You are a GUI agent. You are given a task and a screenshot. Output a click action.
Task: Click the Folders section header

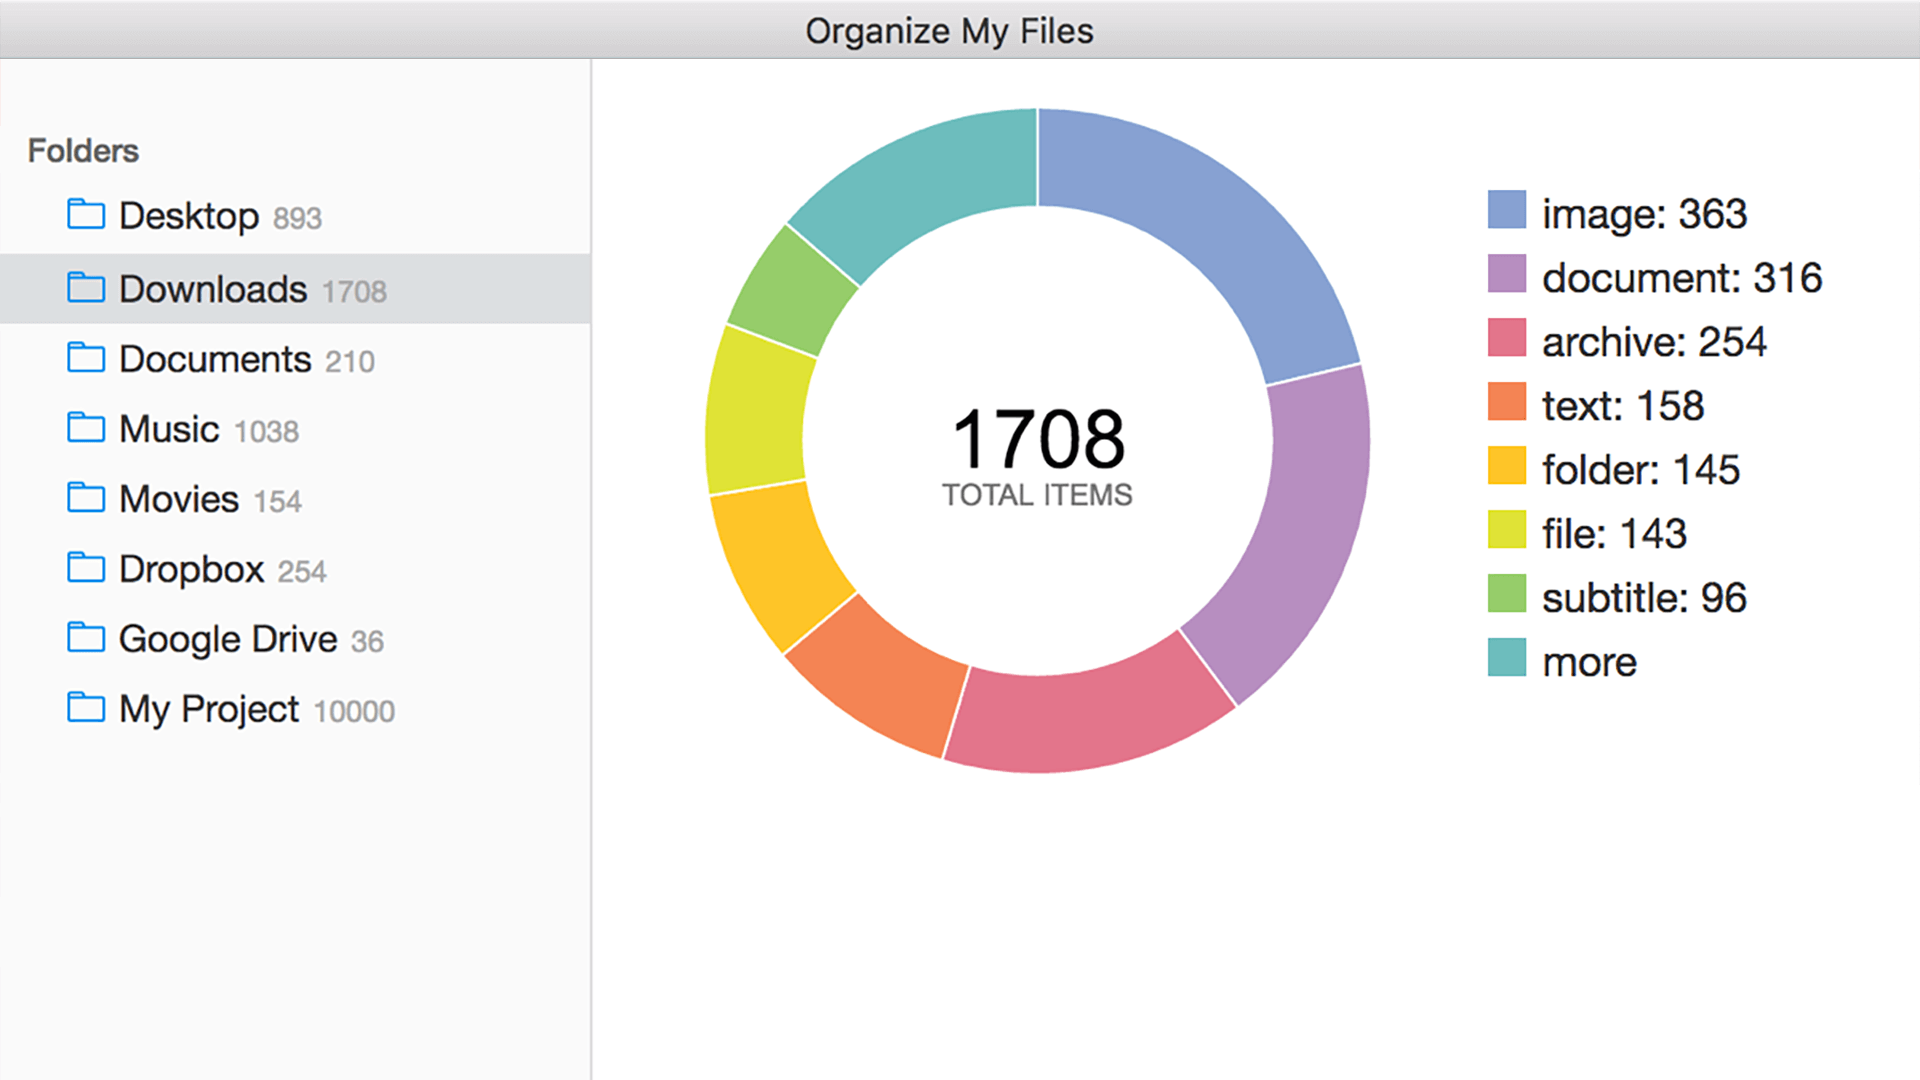point(84,150)
